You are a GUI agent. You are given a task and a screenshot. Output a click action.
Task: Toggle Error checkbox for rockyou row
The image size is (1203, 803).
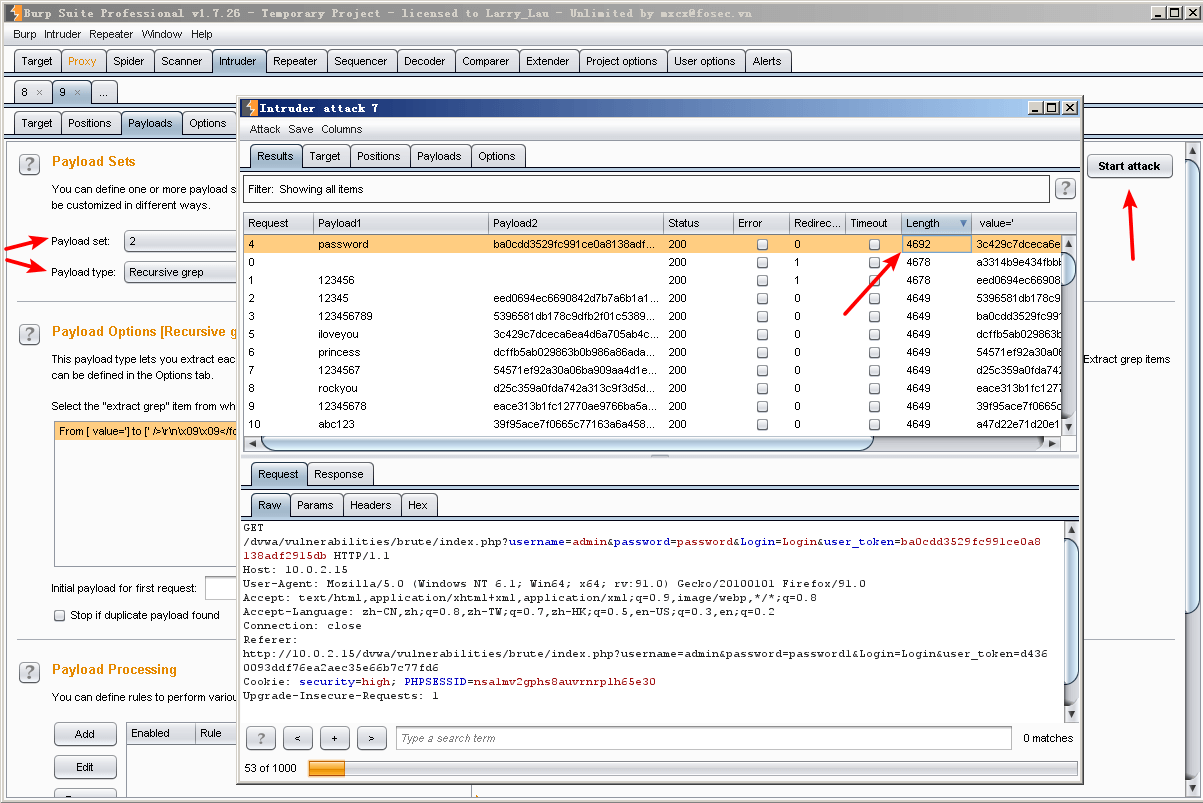(762, 388)
